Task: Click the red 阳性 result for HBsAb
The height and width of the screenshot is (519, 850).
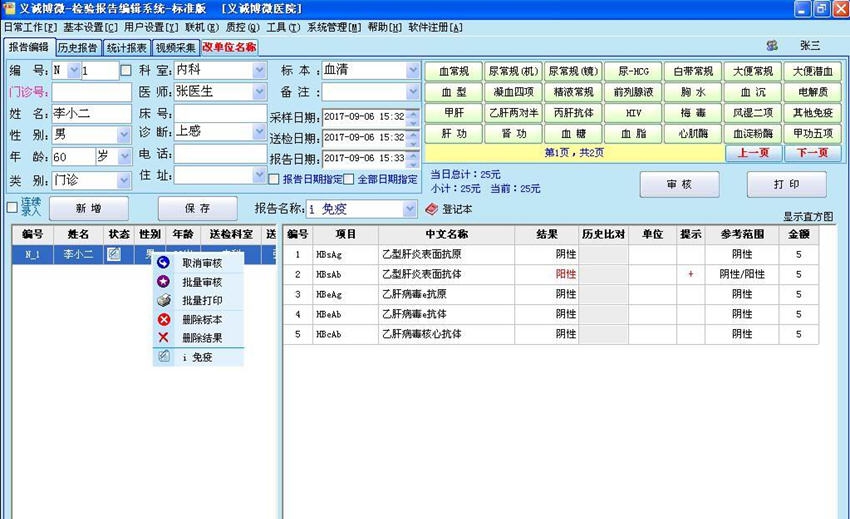Action: 565,274
